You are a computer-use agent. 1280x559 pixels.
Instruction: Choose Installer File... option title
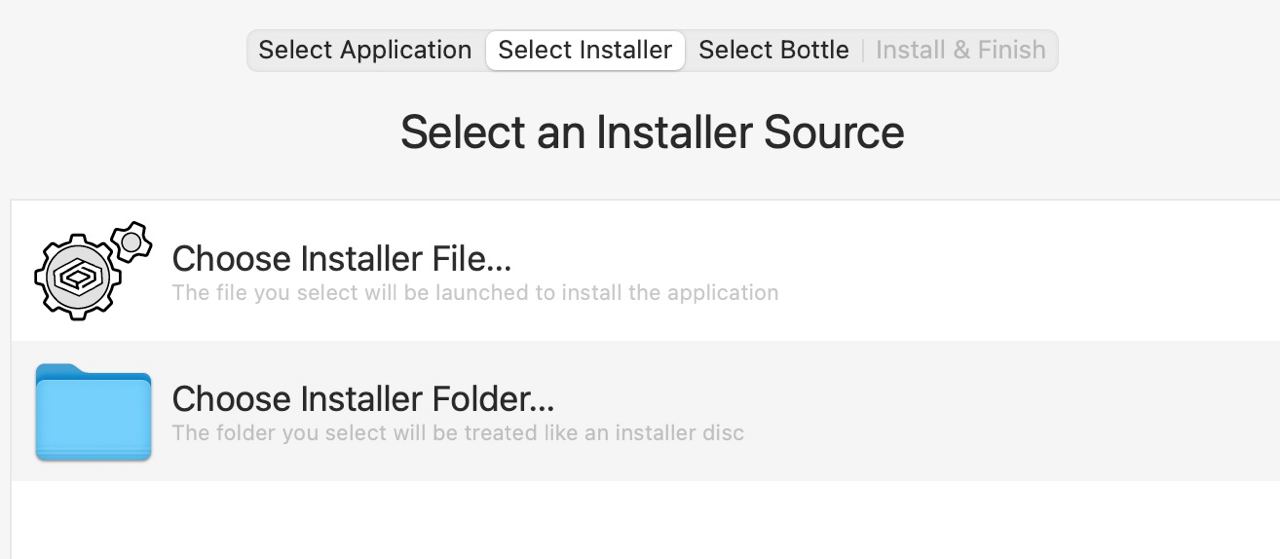pos(342,259)
